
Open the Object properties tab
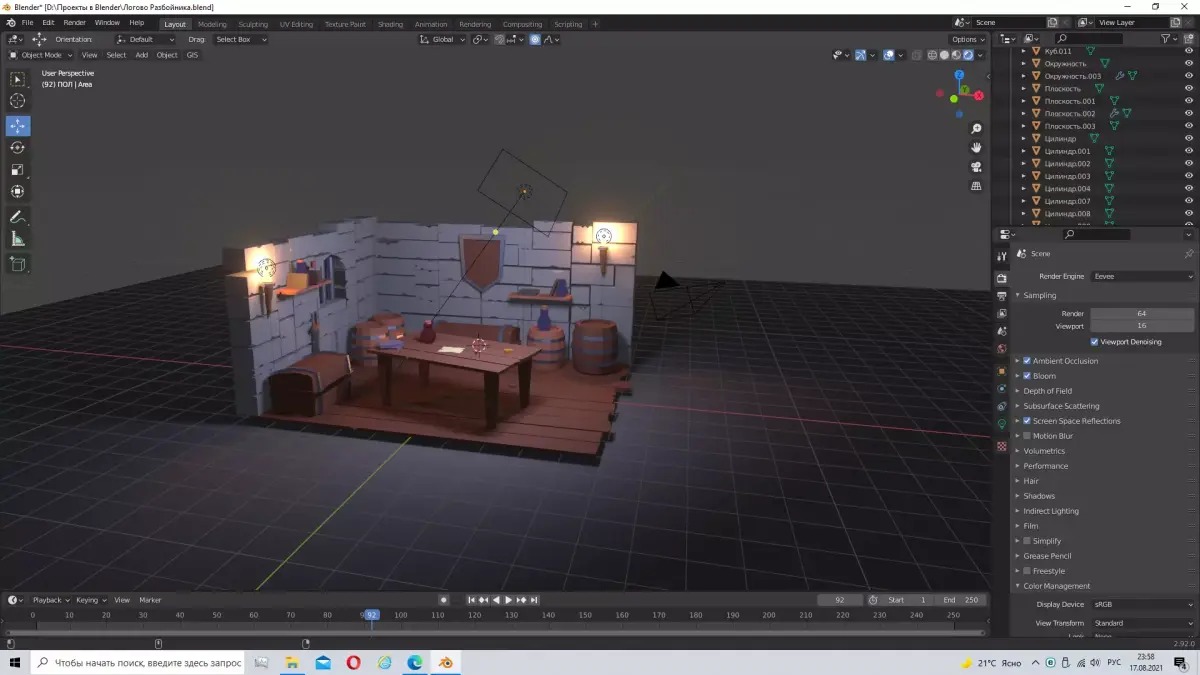click(1002, 371)
